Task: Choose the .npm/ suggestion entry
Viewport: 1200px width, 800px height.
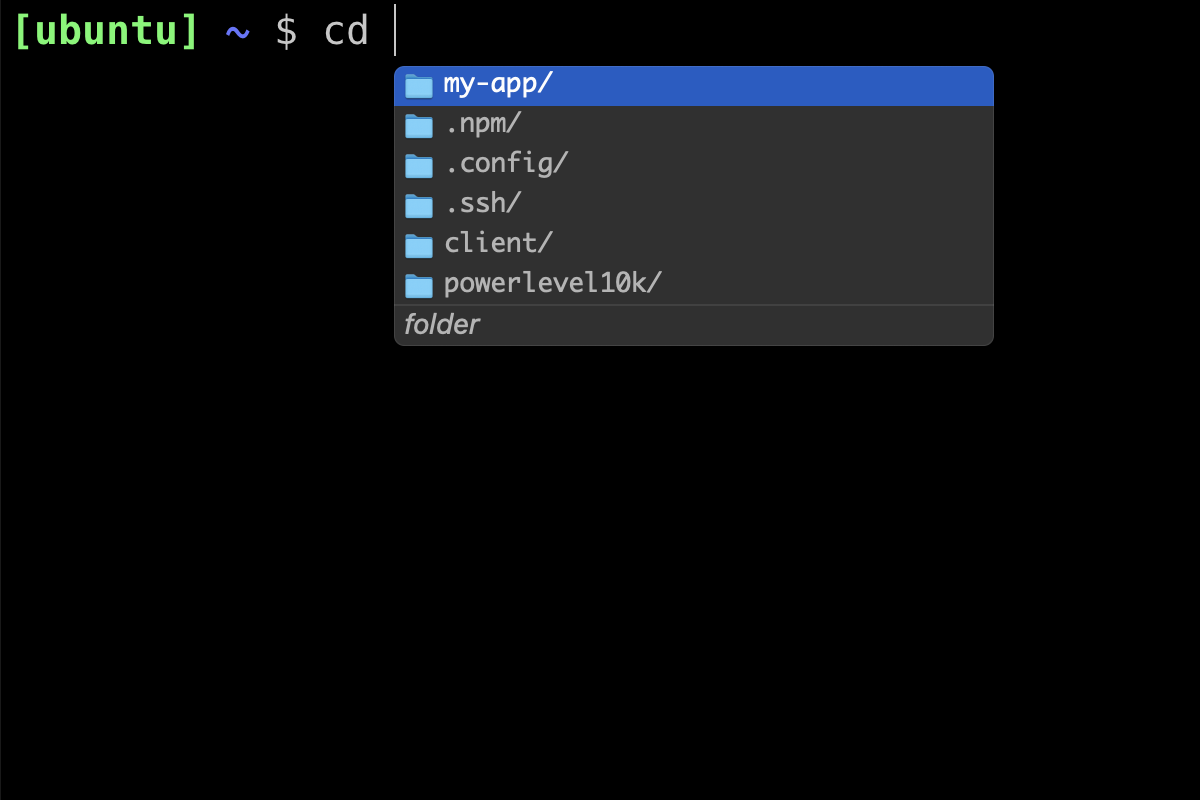Action: pos(694,125)
